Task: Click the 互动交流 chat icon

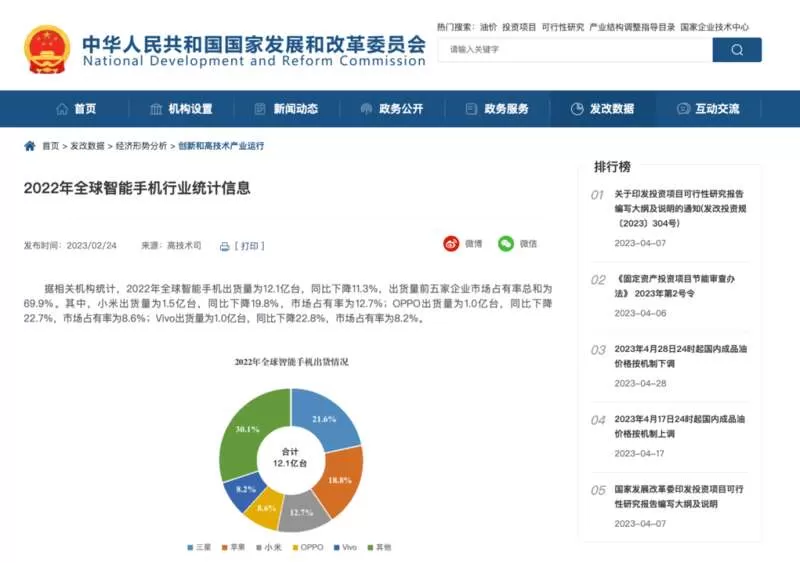Action: 683,109
